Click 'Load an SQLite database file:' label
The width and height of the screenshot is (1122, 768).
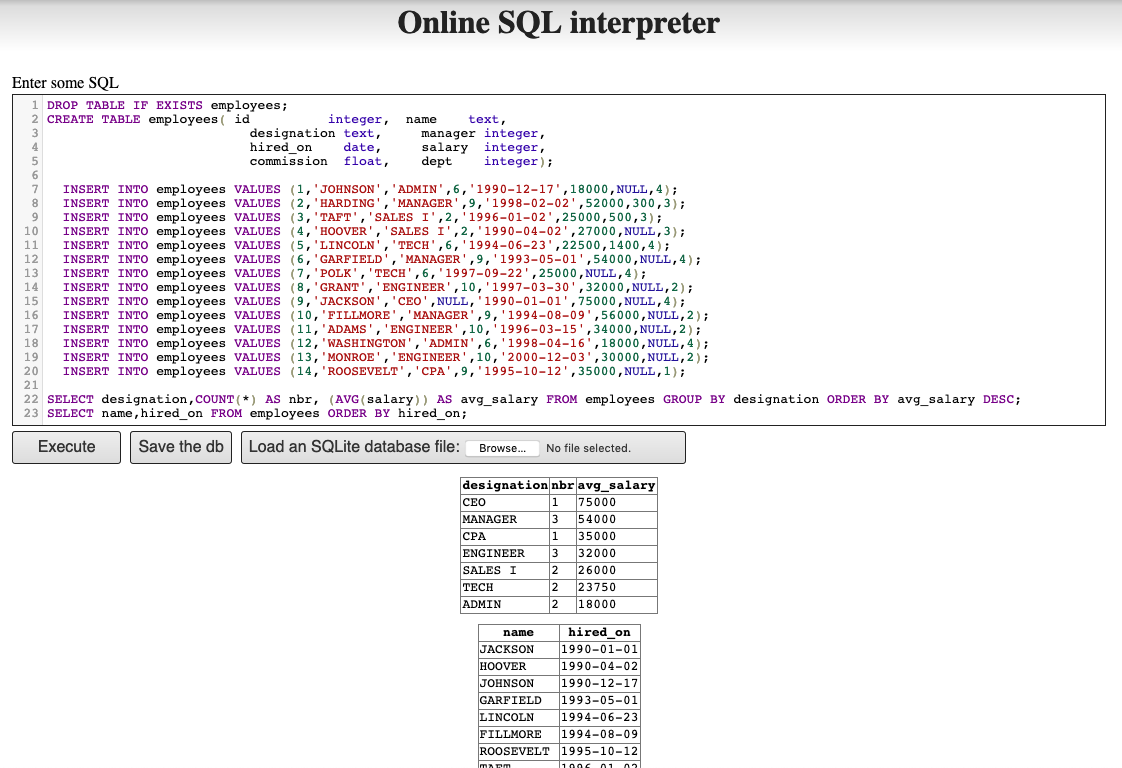tap(354, 447)
